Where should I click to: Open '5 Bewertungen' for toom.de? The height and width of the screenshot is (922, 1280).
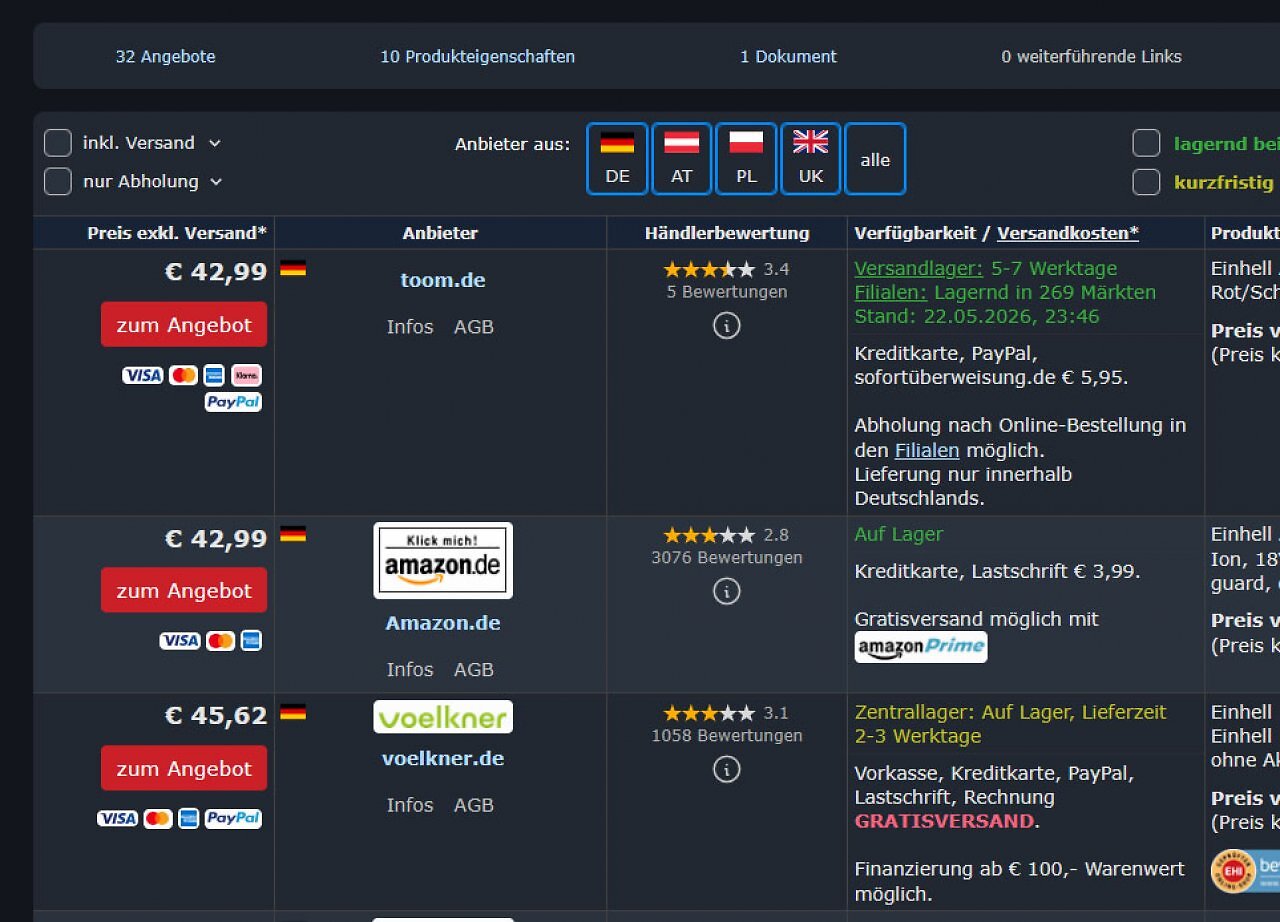727,292
